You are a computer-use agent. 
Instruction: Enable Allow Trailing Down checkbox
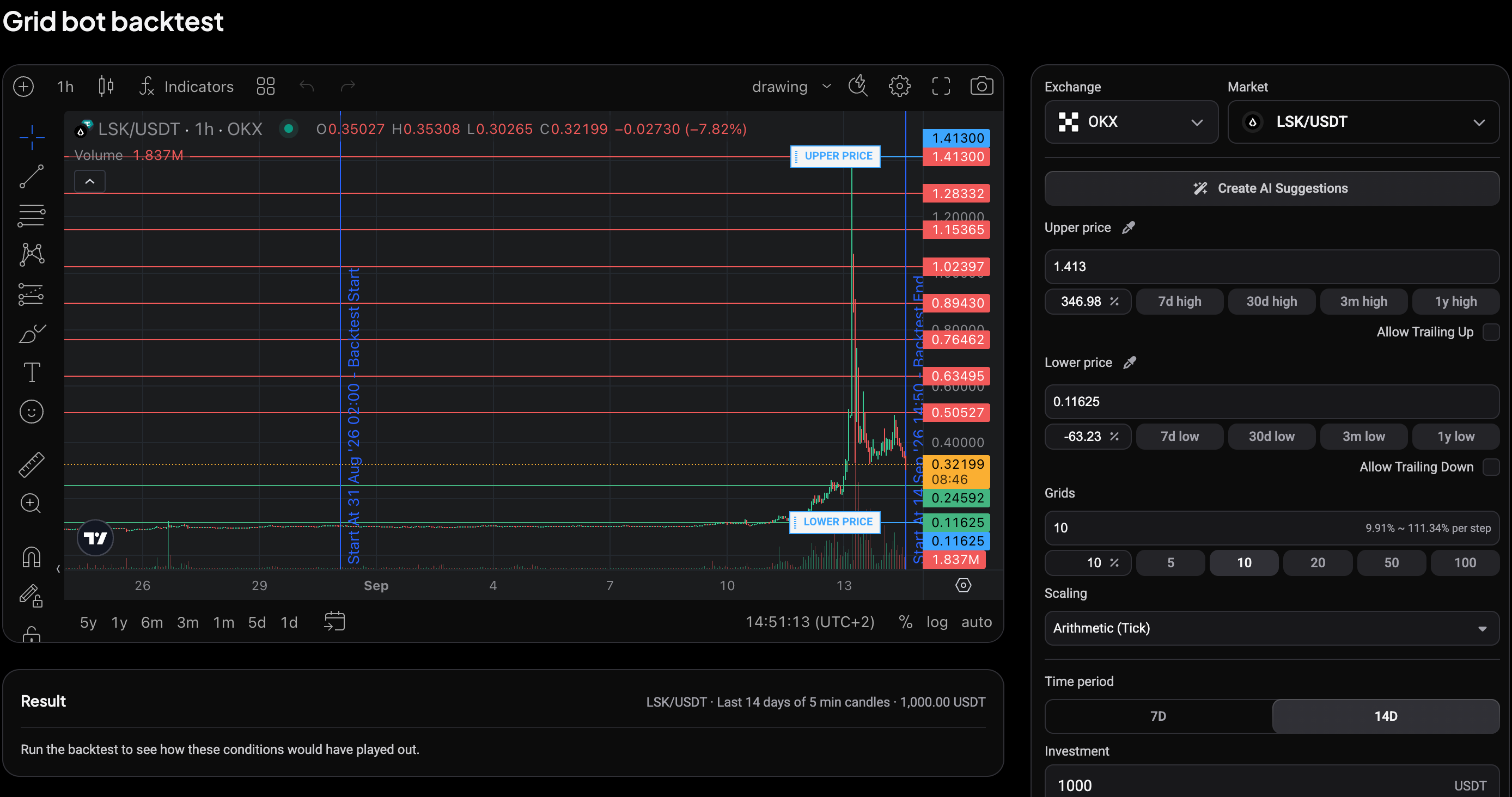point(1491,467)
